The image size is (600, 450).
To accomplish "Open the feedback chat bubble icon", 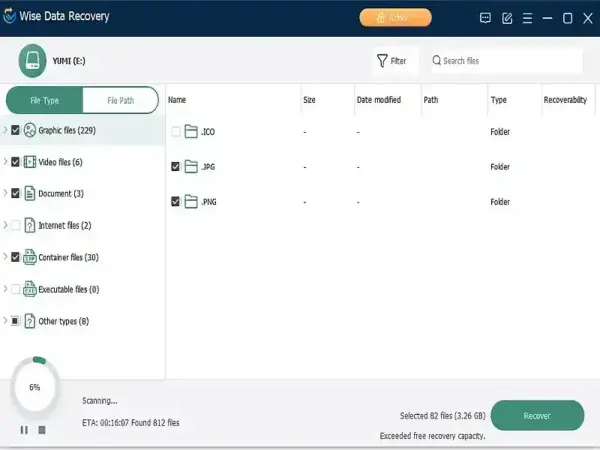I will [x=485, y=18].
